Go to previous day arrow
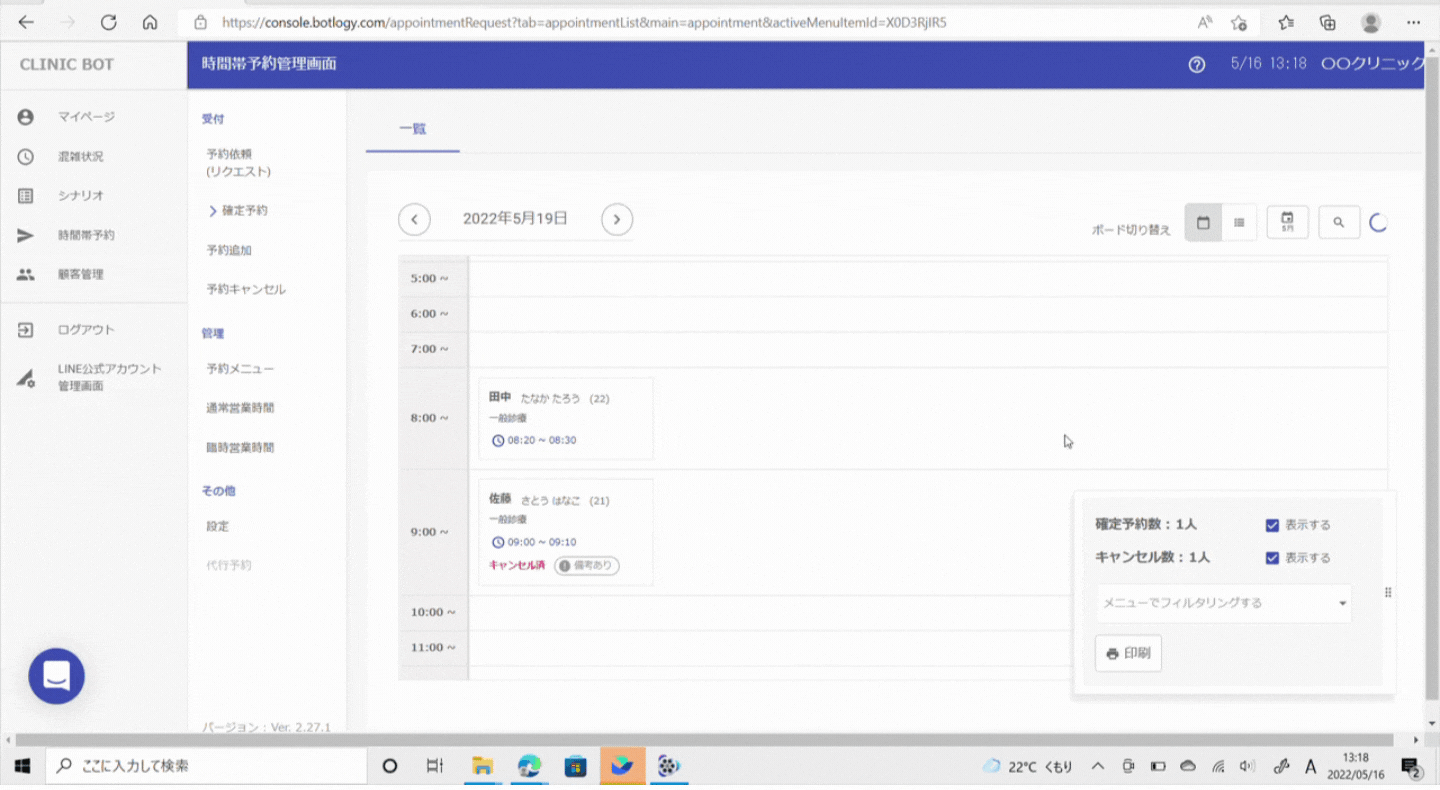Viewport: 1440px width, 790px height. coord(414,219)
